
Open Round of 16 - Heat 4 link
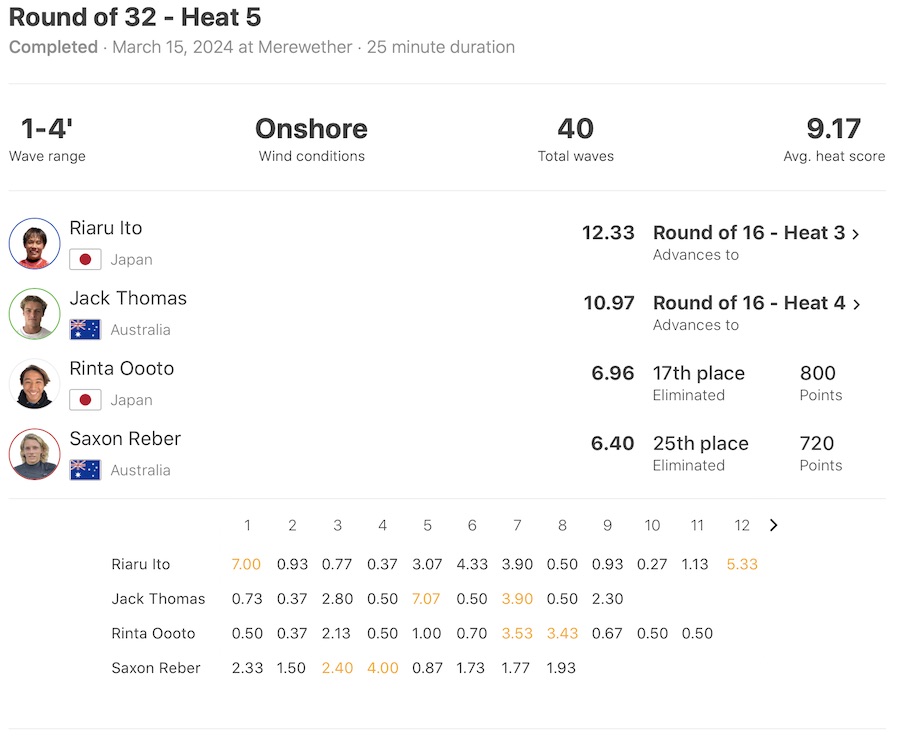(748, 303)
